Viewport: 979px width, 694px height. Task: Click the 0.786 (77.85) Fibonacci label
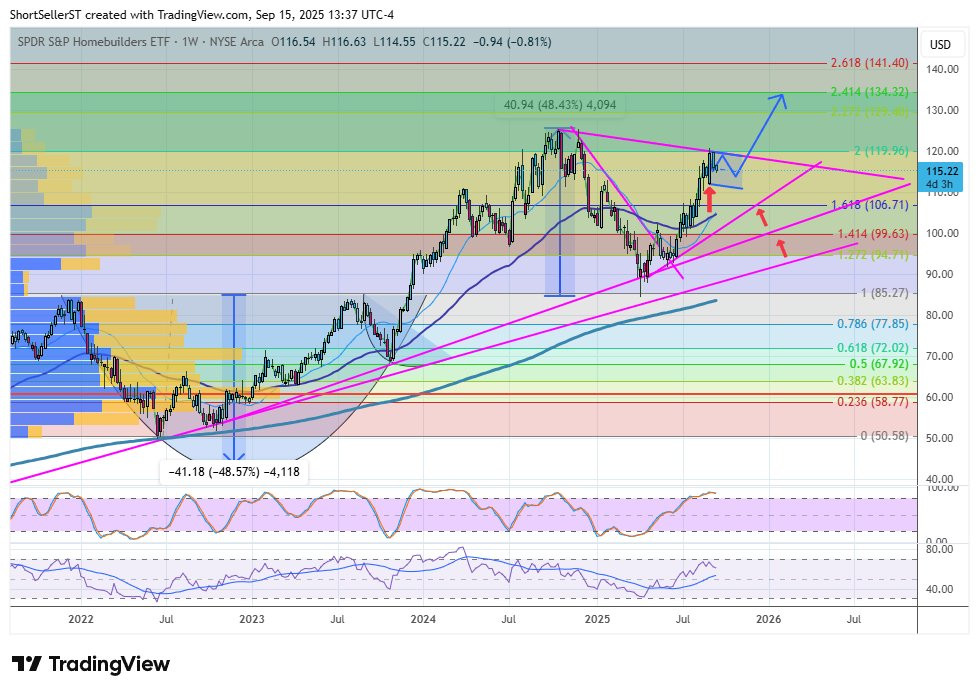(x=872, y=324)
